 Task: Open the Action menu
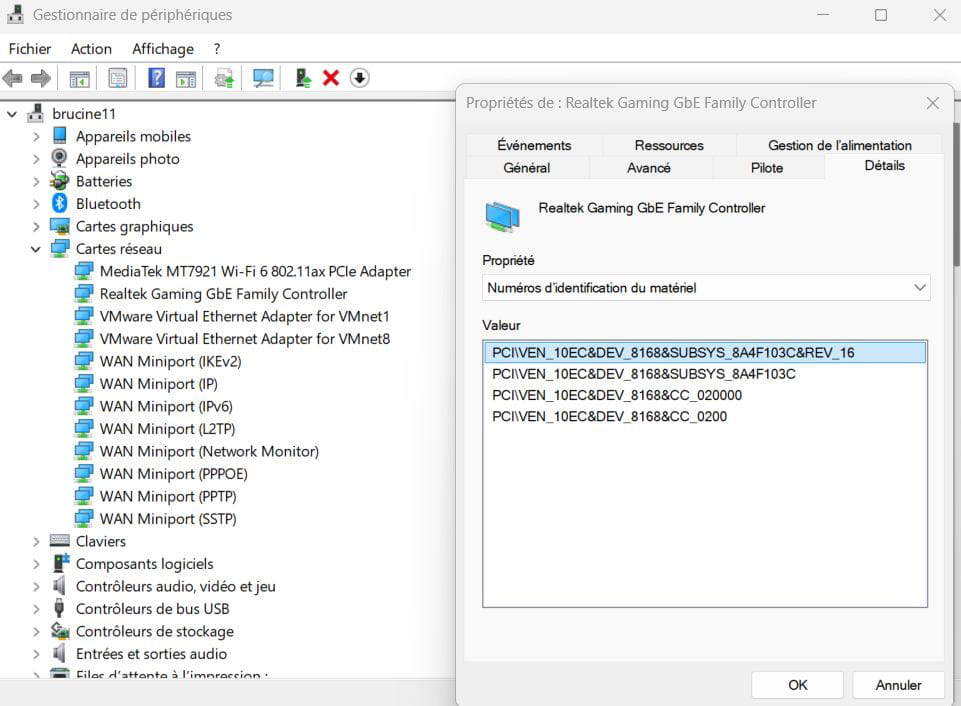pyautogui.click(x=91, y=48)
